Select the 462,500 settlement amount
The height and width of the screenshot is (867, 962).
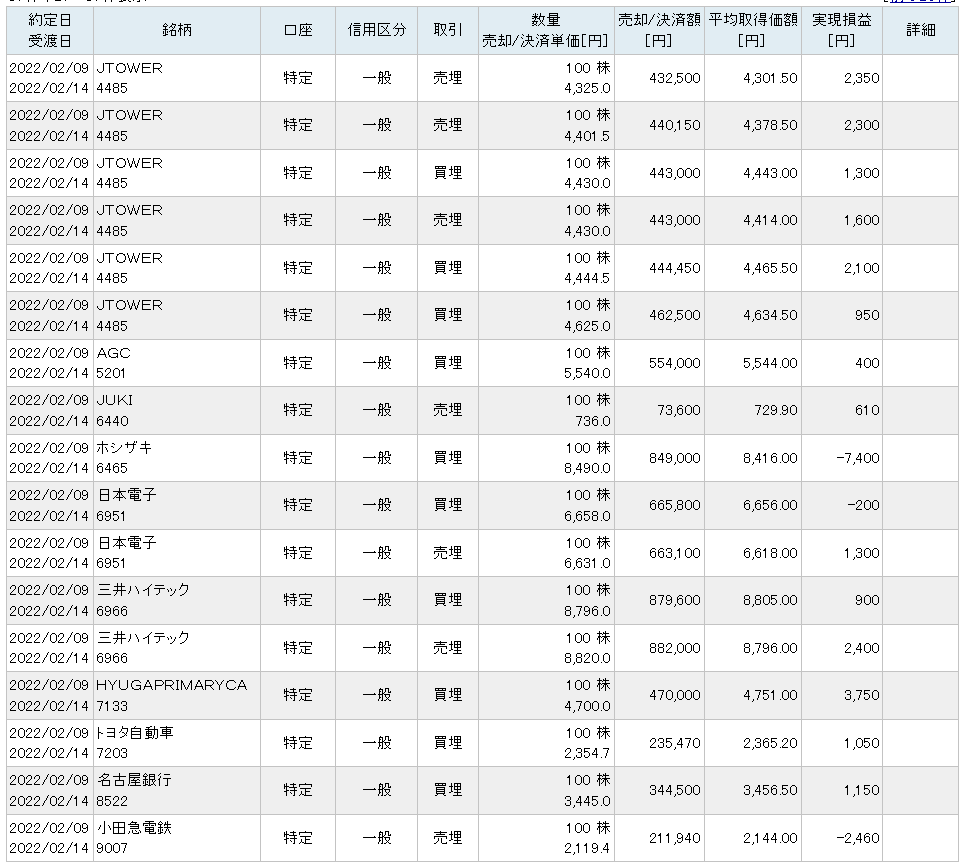[x=674, y=315]
